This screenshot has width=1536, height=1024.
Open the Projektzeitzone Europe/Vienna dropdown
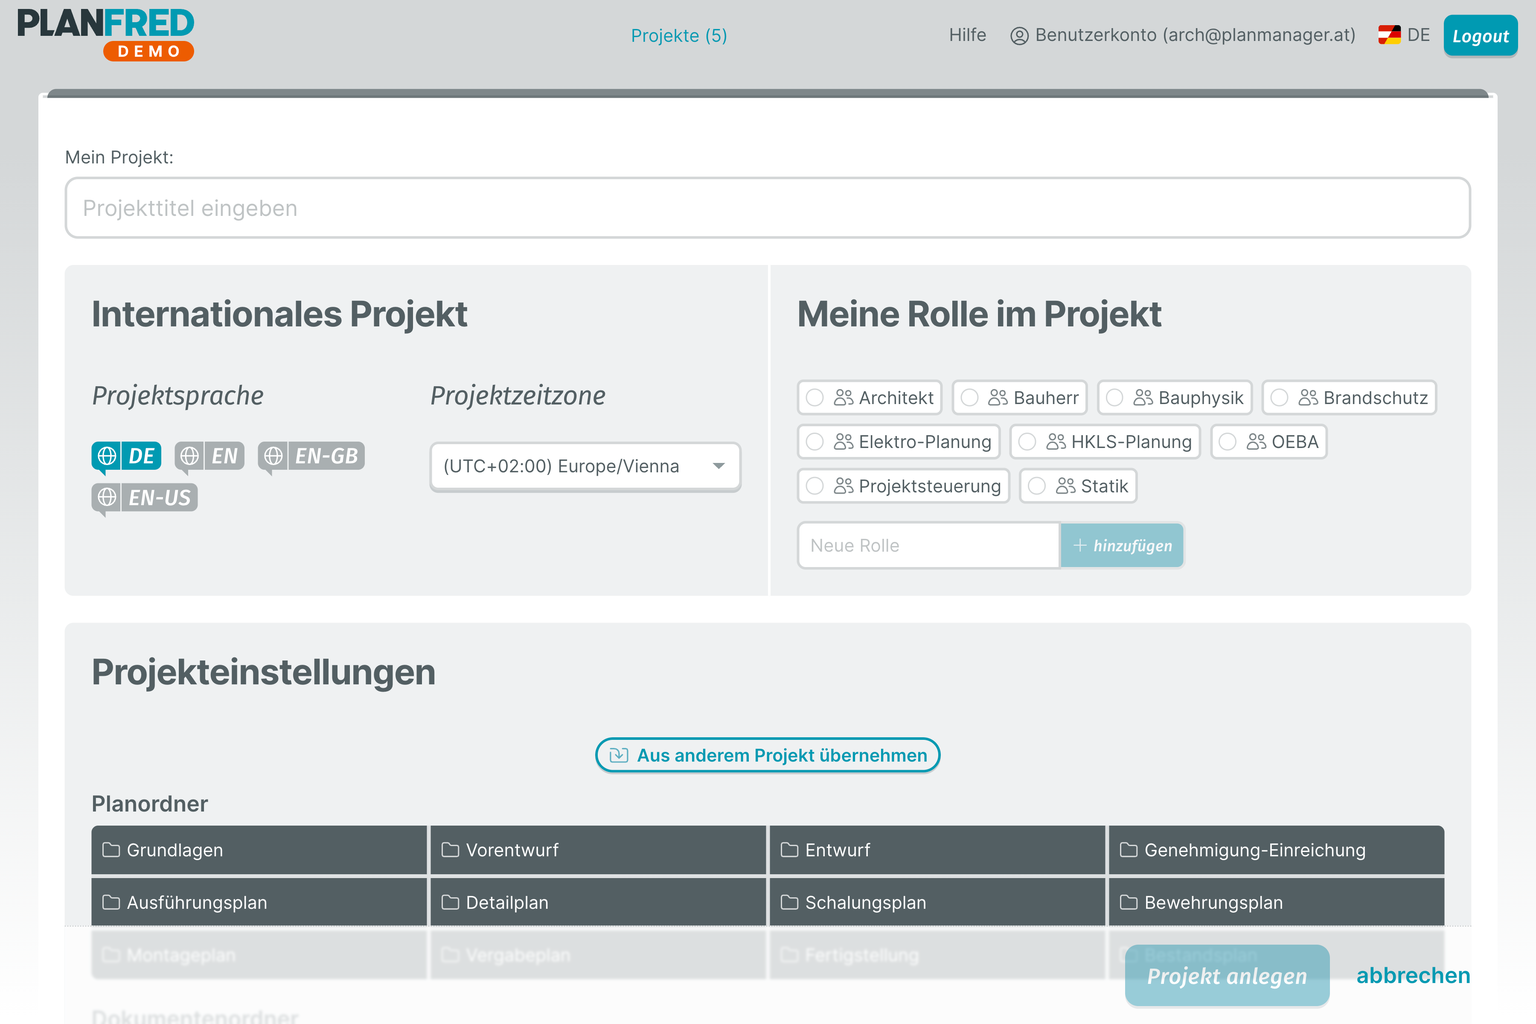click(585, 466)
